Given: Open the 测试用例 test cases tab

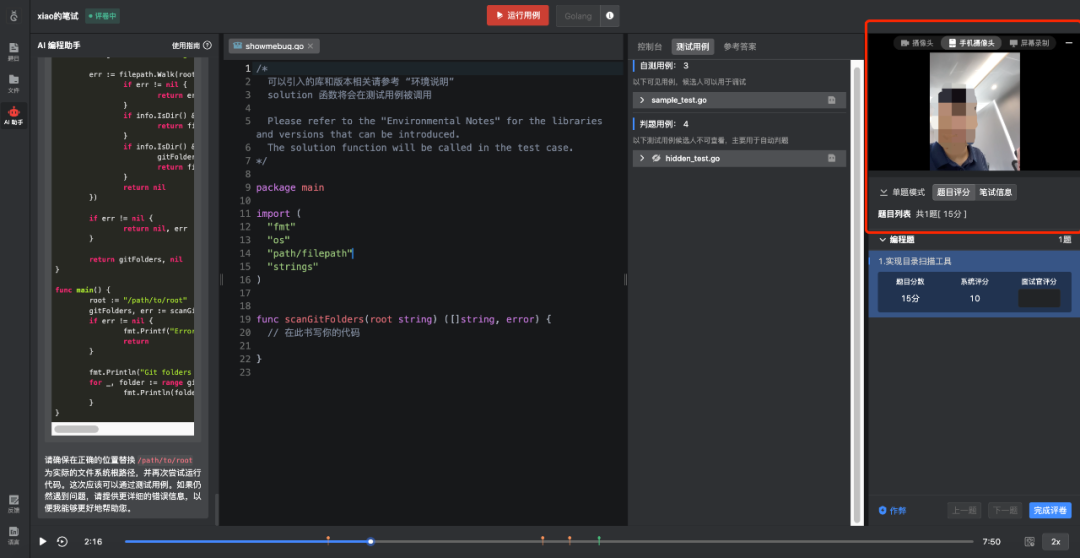Looking at the screenshot, I should 692,47.
